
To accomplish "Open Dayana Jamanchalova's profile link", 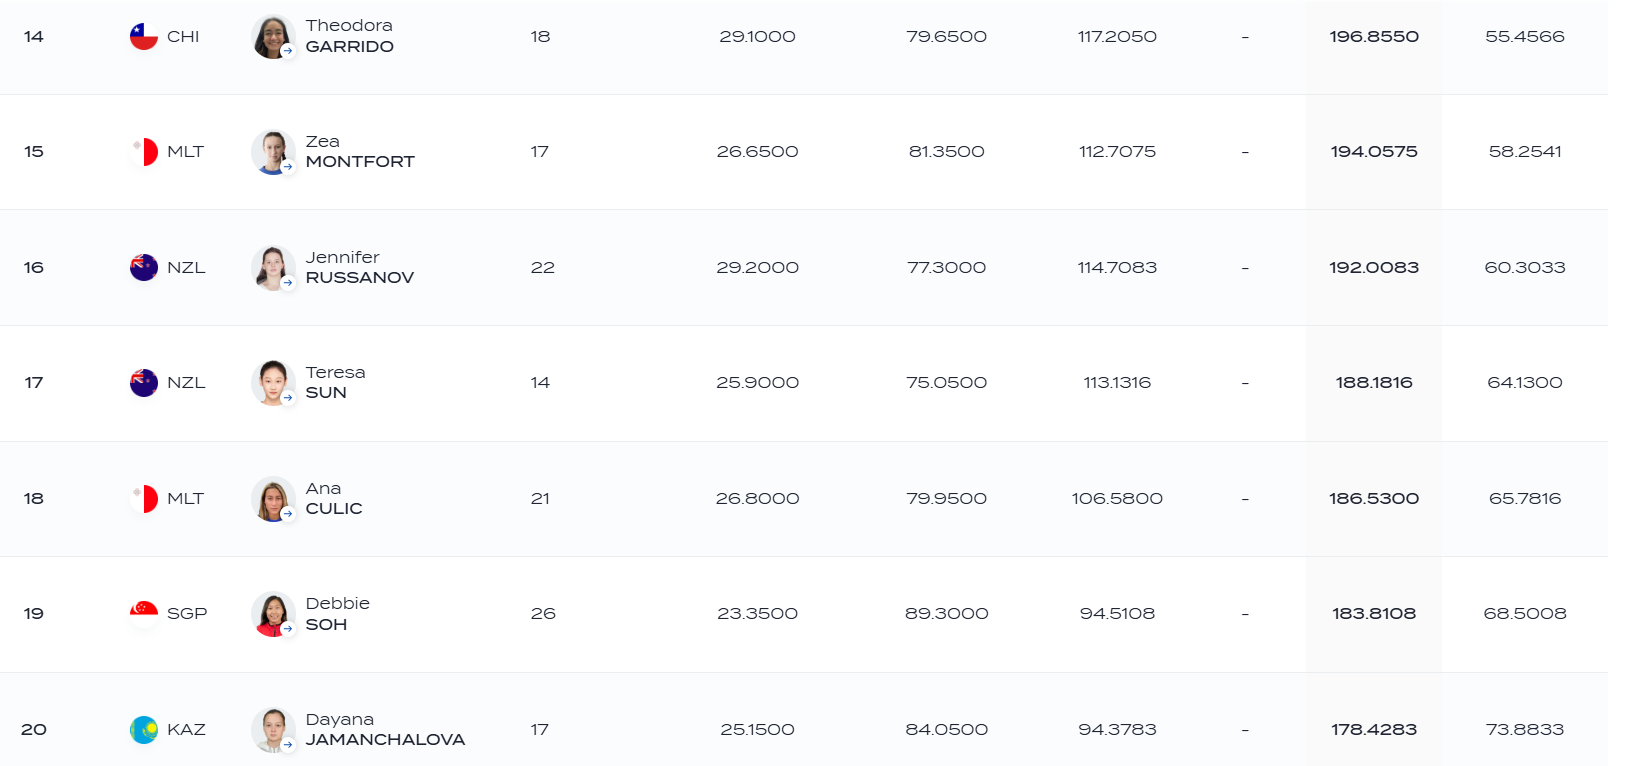I will pyautogui.click(x=385, y=729).
